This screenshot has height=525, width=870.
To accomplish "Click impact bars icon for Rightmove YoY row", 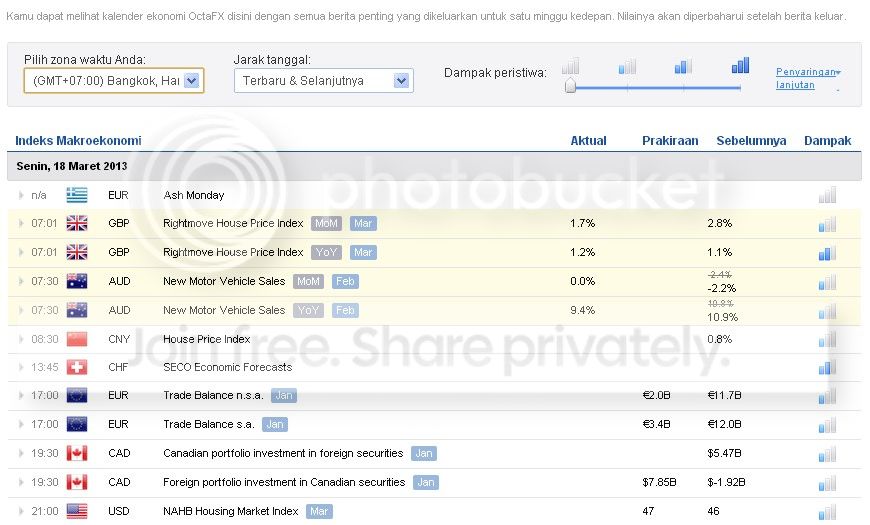I will point(827,253).
